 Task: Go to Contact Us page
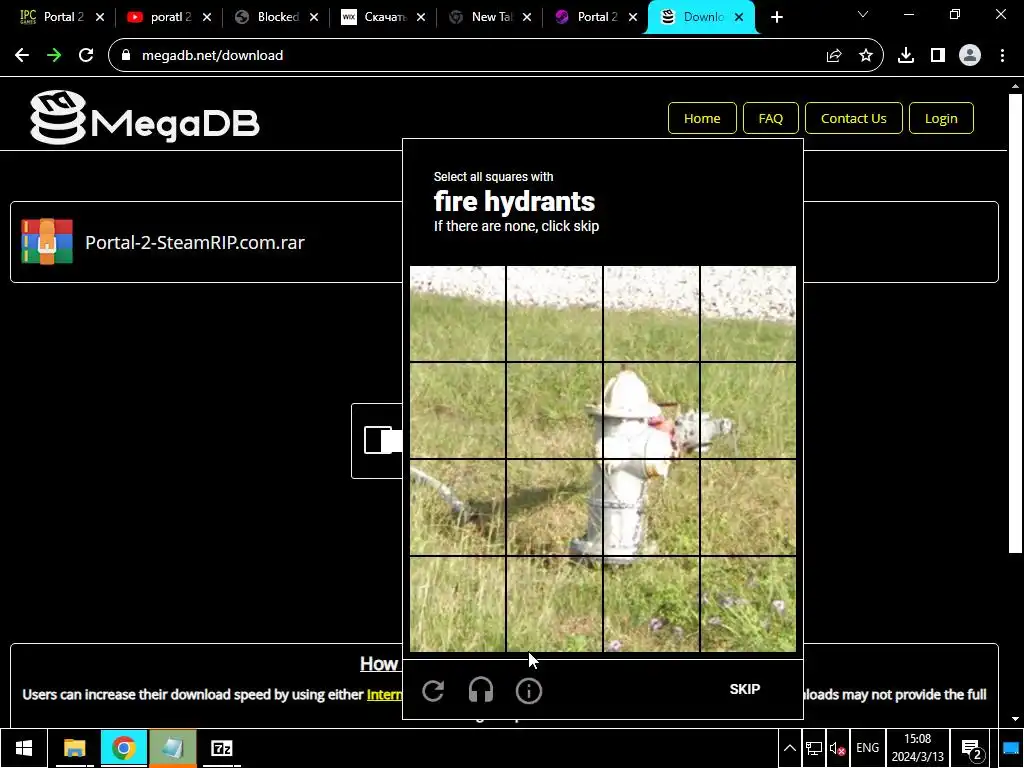coord(854,118)
